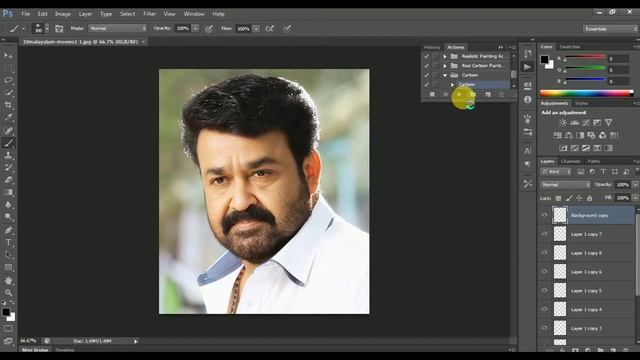Add a Vibrance adjustment

pyautogui.click(x=609, y=122)
